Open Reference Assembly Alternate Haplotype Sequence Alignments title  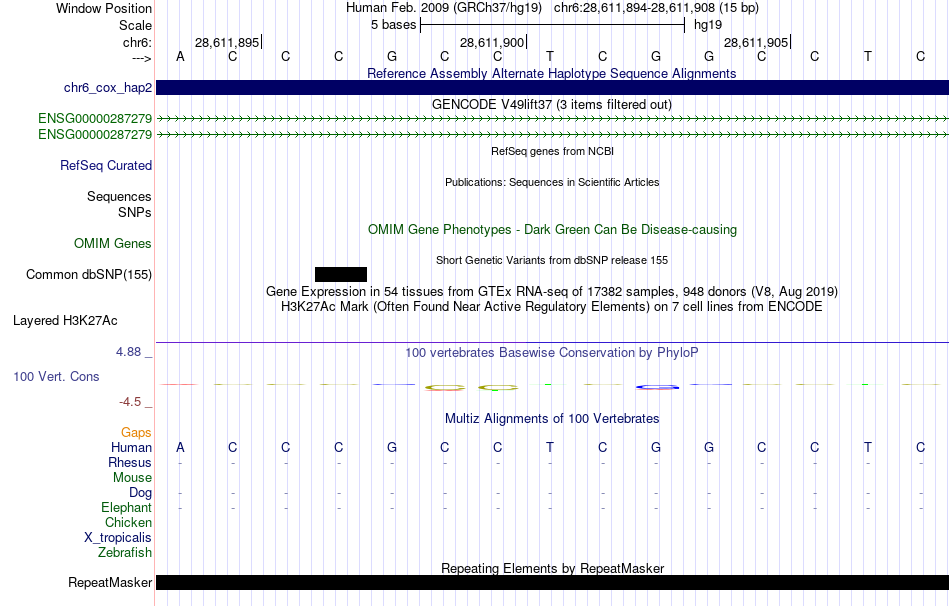552,73
